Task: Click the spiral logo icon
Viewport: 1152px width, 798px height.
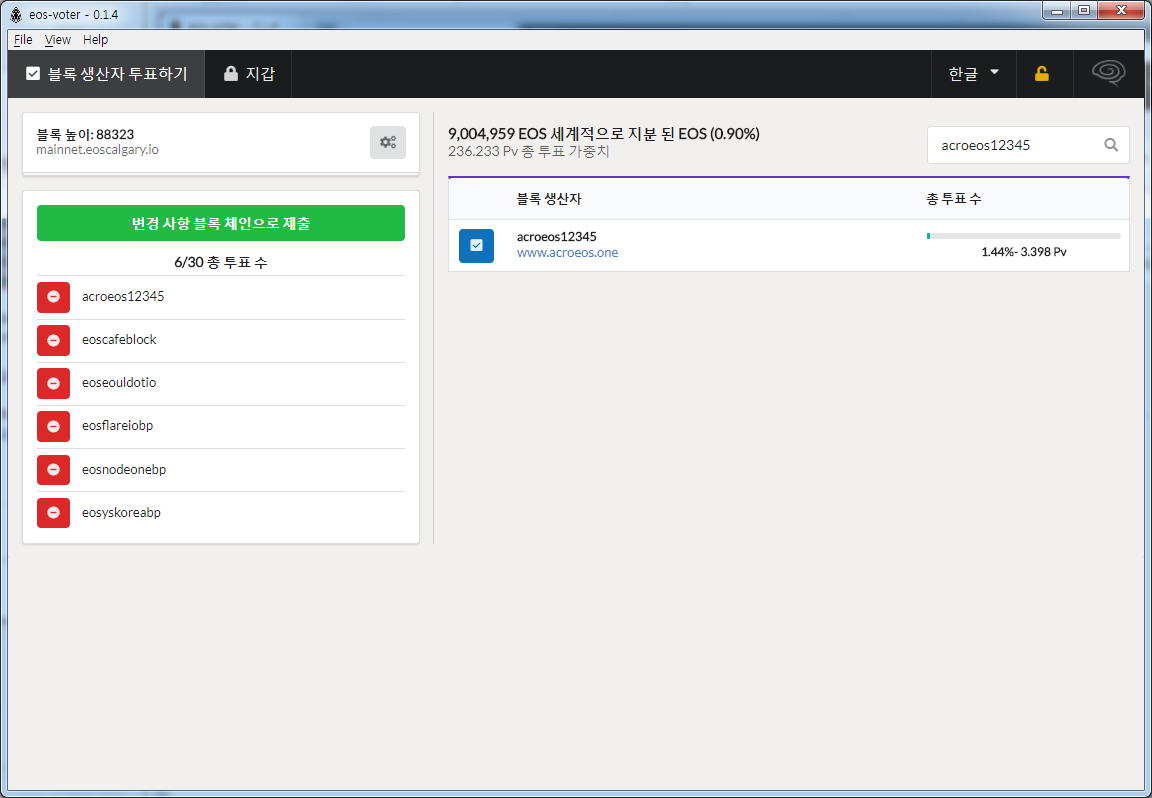Action: pos(1109,73)
